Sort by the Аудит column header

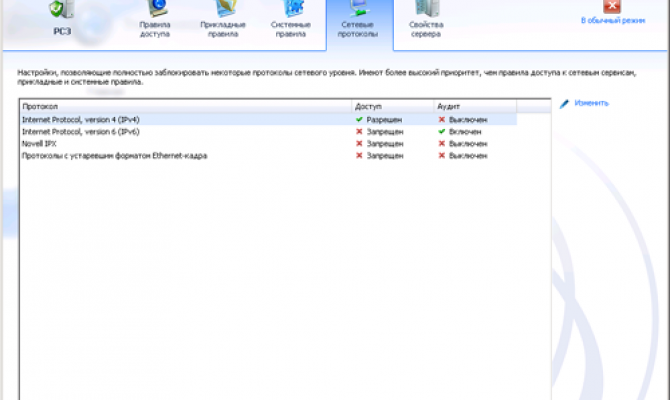point(475,106)
